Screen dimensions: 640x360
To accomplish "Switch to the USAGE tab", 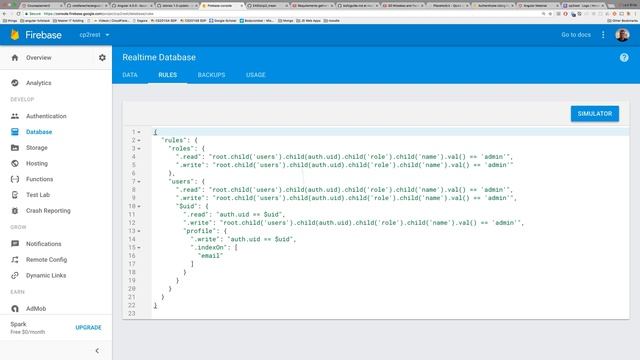I will (256, 75).
